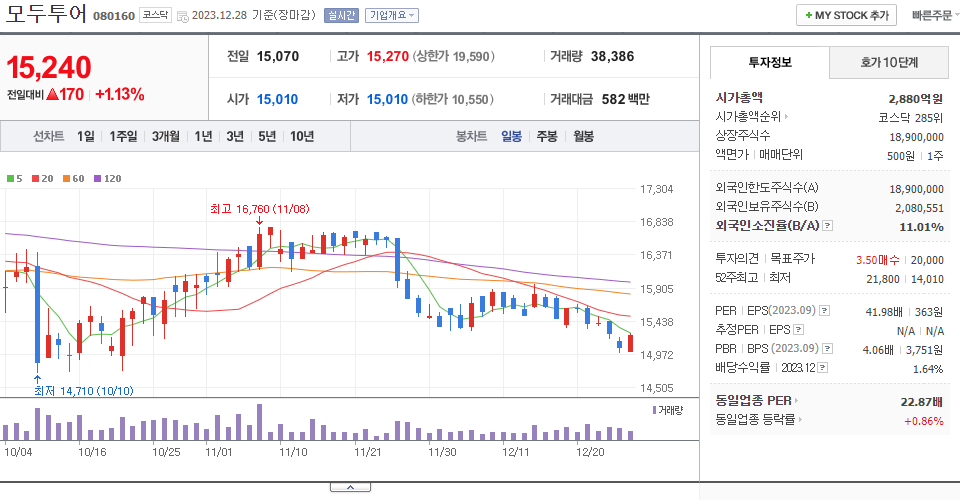The image size is (960, 500).
Task: Open the 빠른주문 dropdown
Action: 934,15
